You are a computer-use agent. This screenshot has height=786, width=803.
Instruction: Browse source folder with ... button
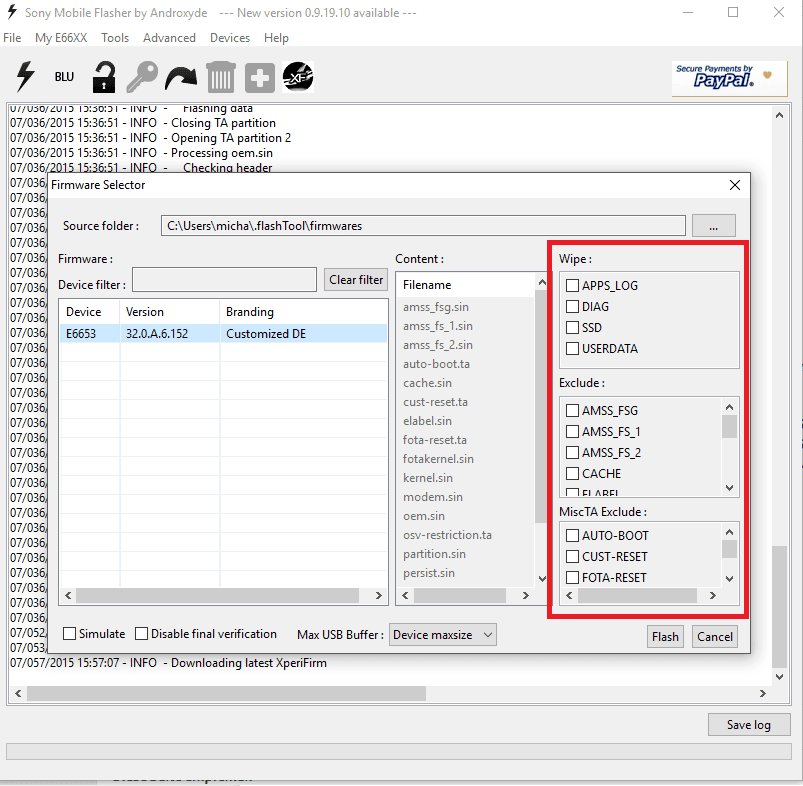click(713, 226)
